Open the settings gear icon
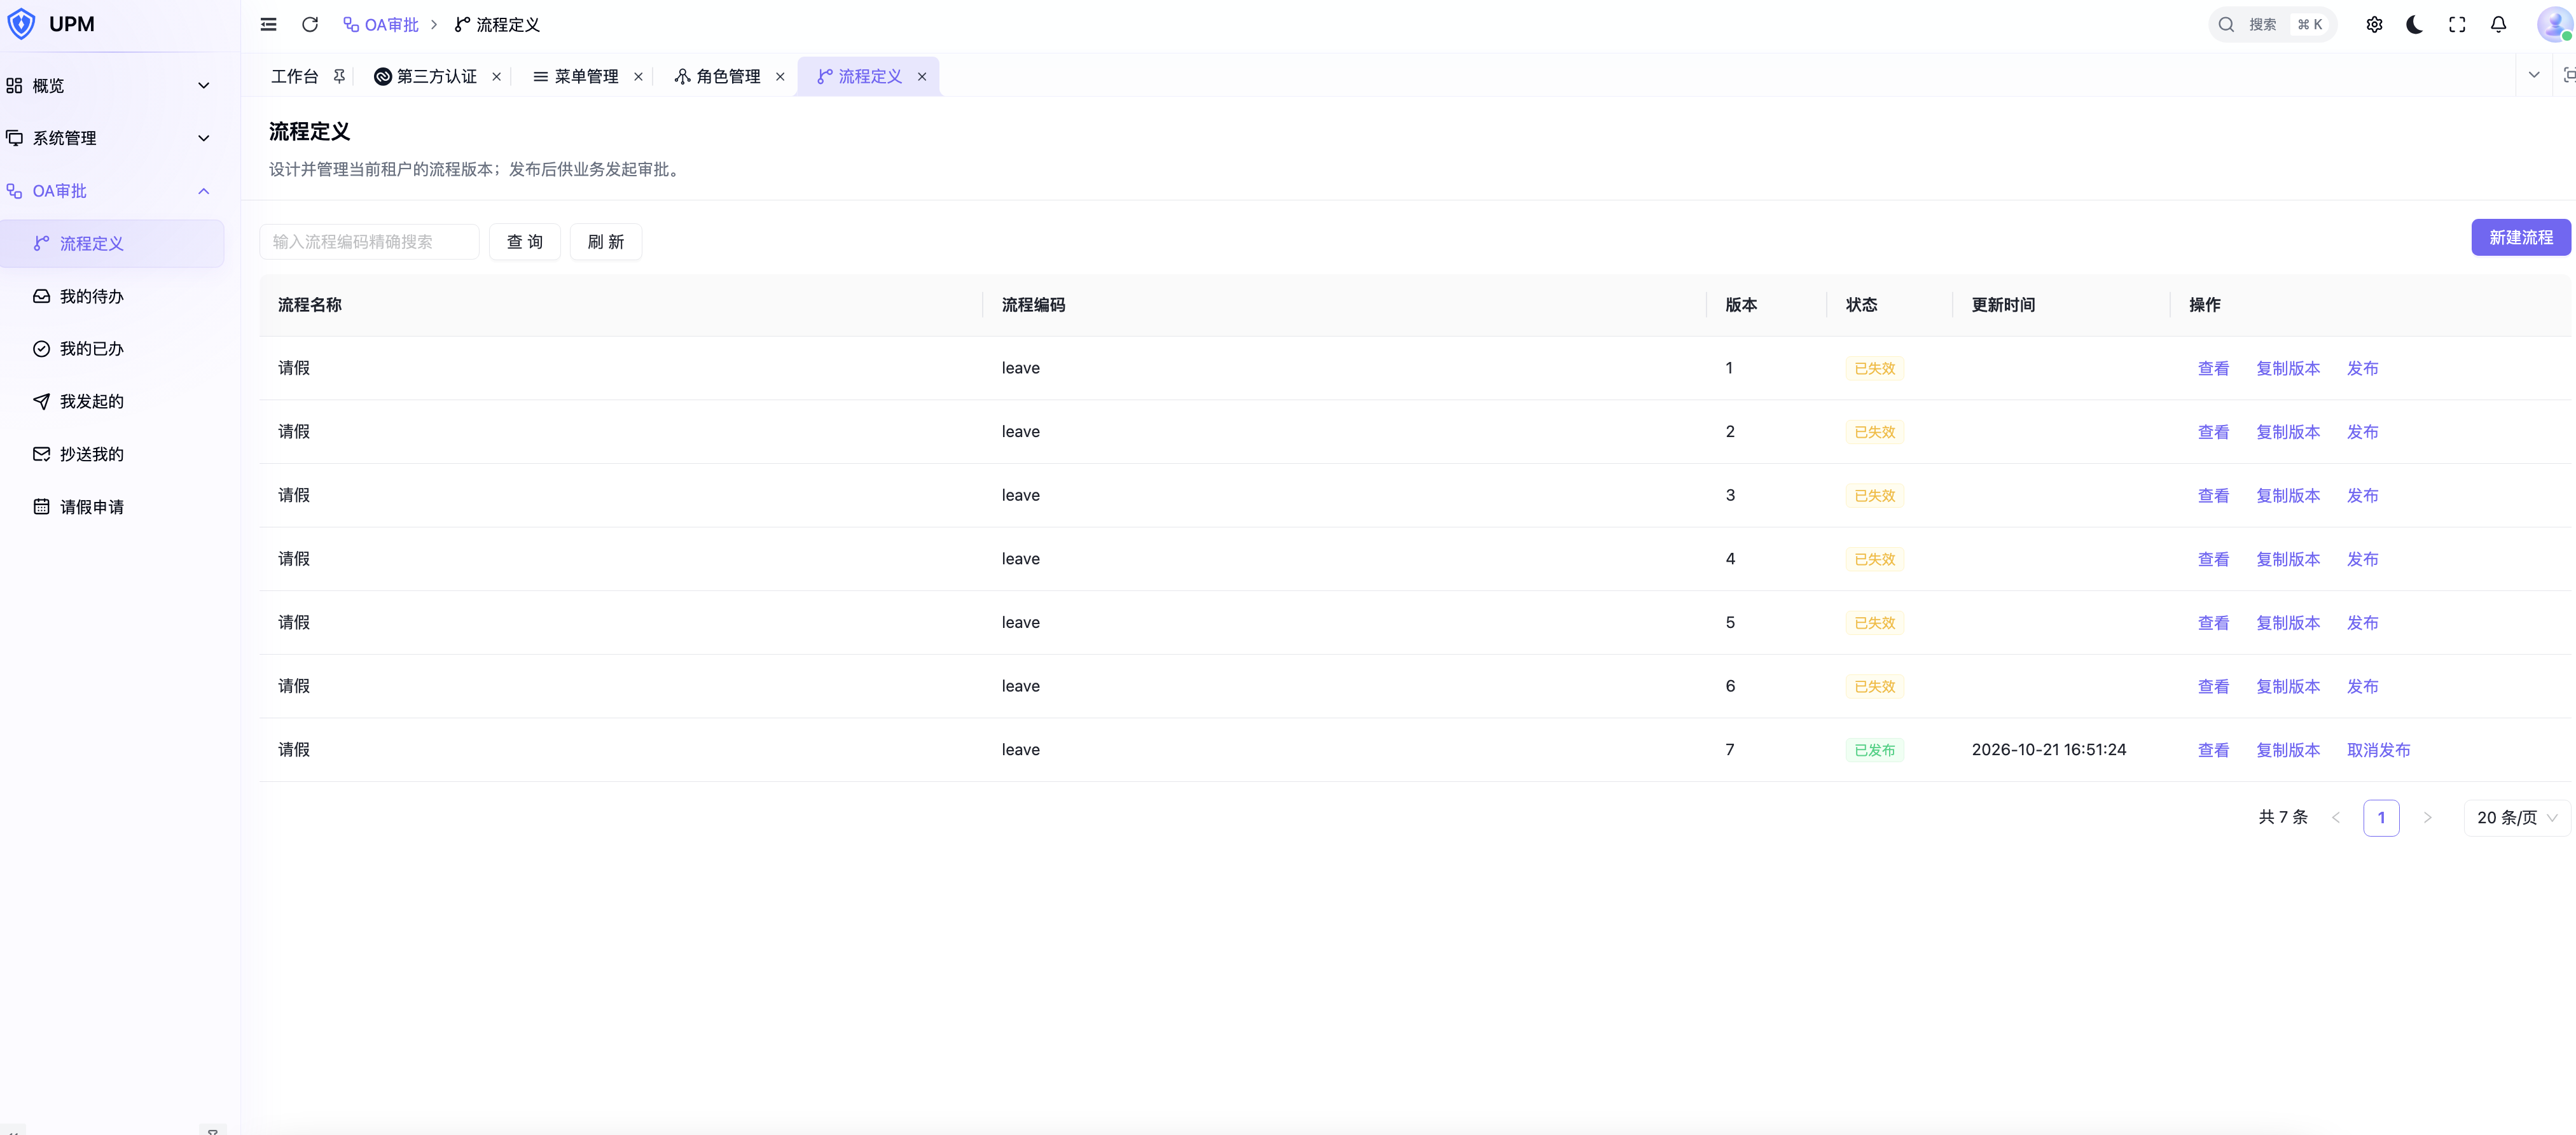Image resolution: width=2576 pixels, height=1135 pixels. [x=2374, y=25]
